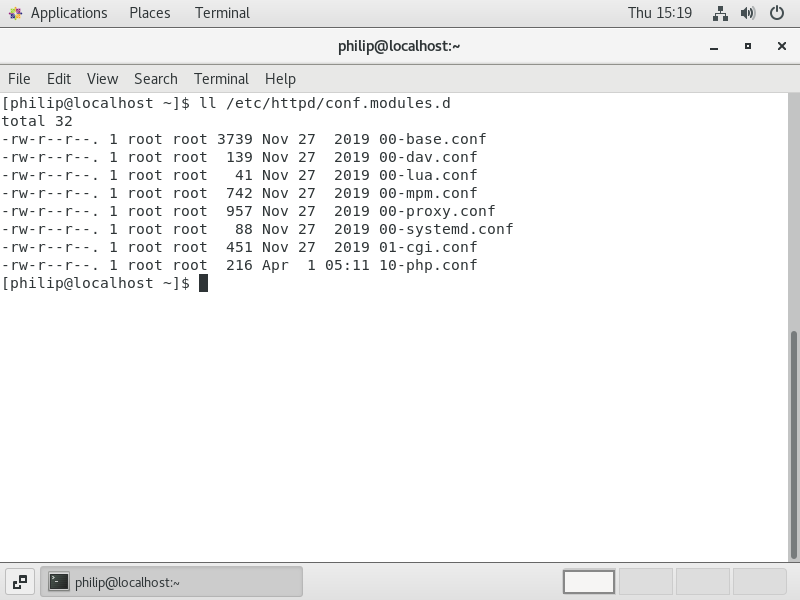
Task: Switch to the fourth workspace
Action: (x=759, y=582)
